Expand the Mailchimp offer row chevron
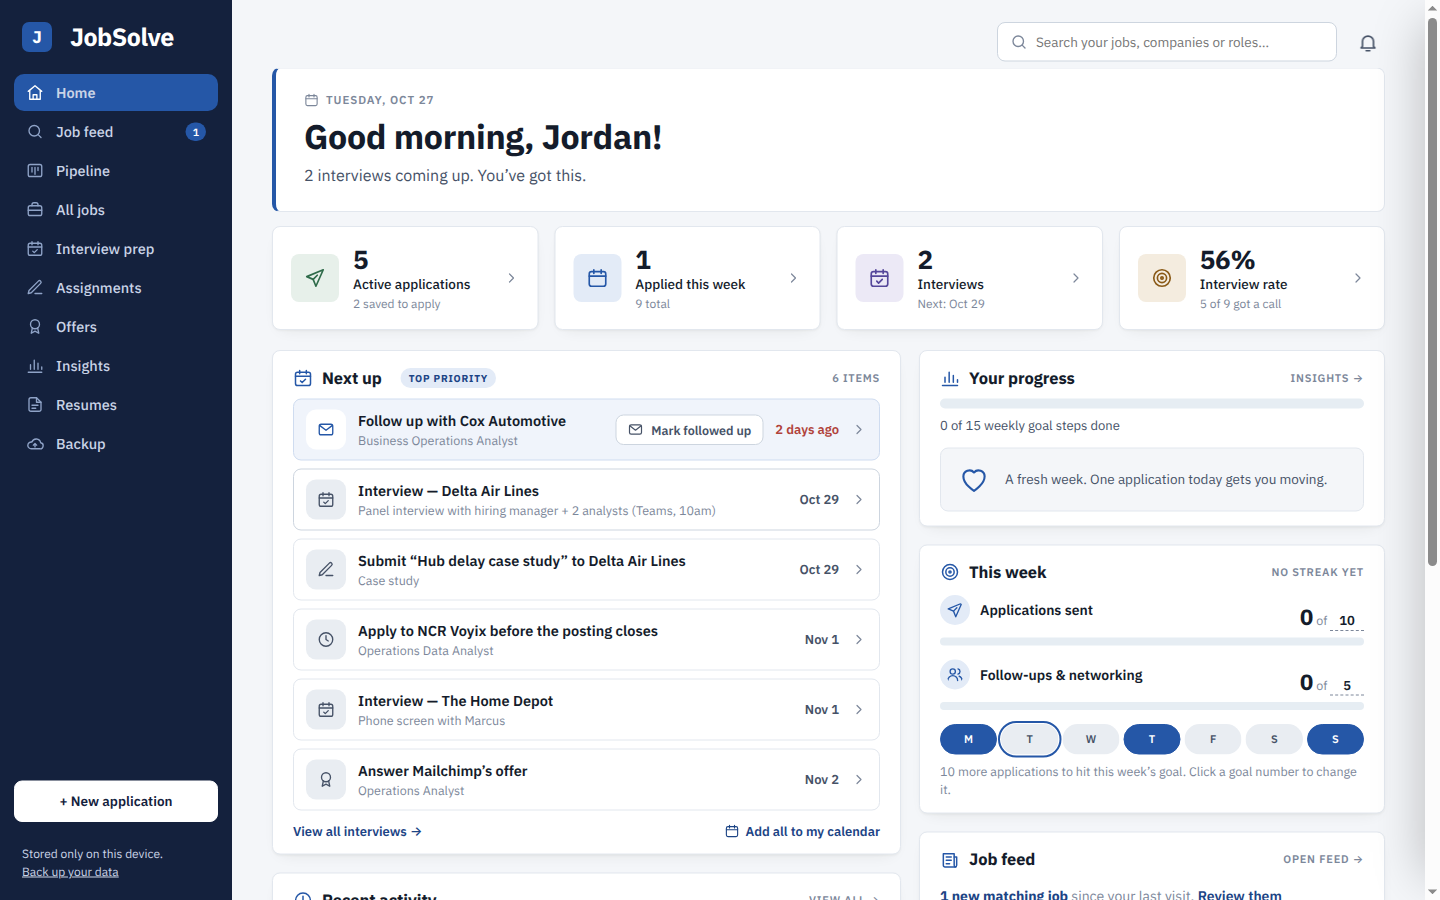Viewport: 1440px width, 900px height. pos(859,780)
